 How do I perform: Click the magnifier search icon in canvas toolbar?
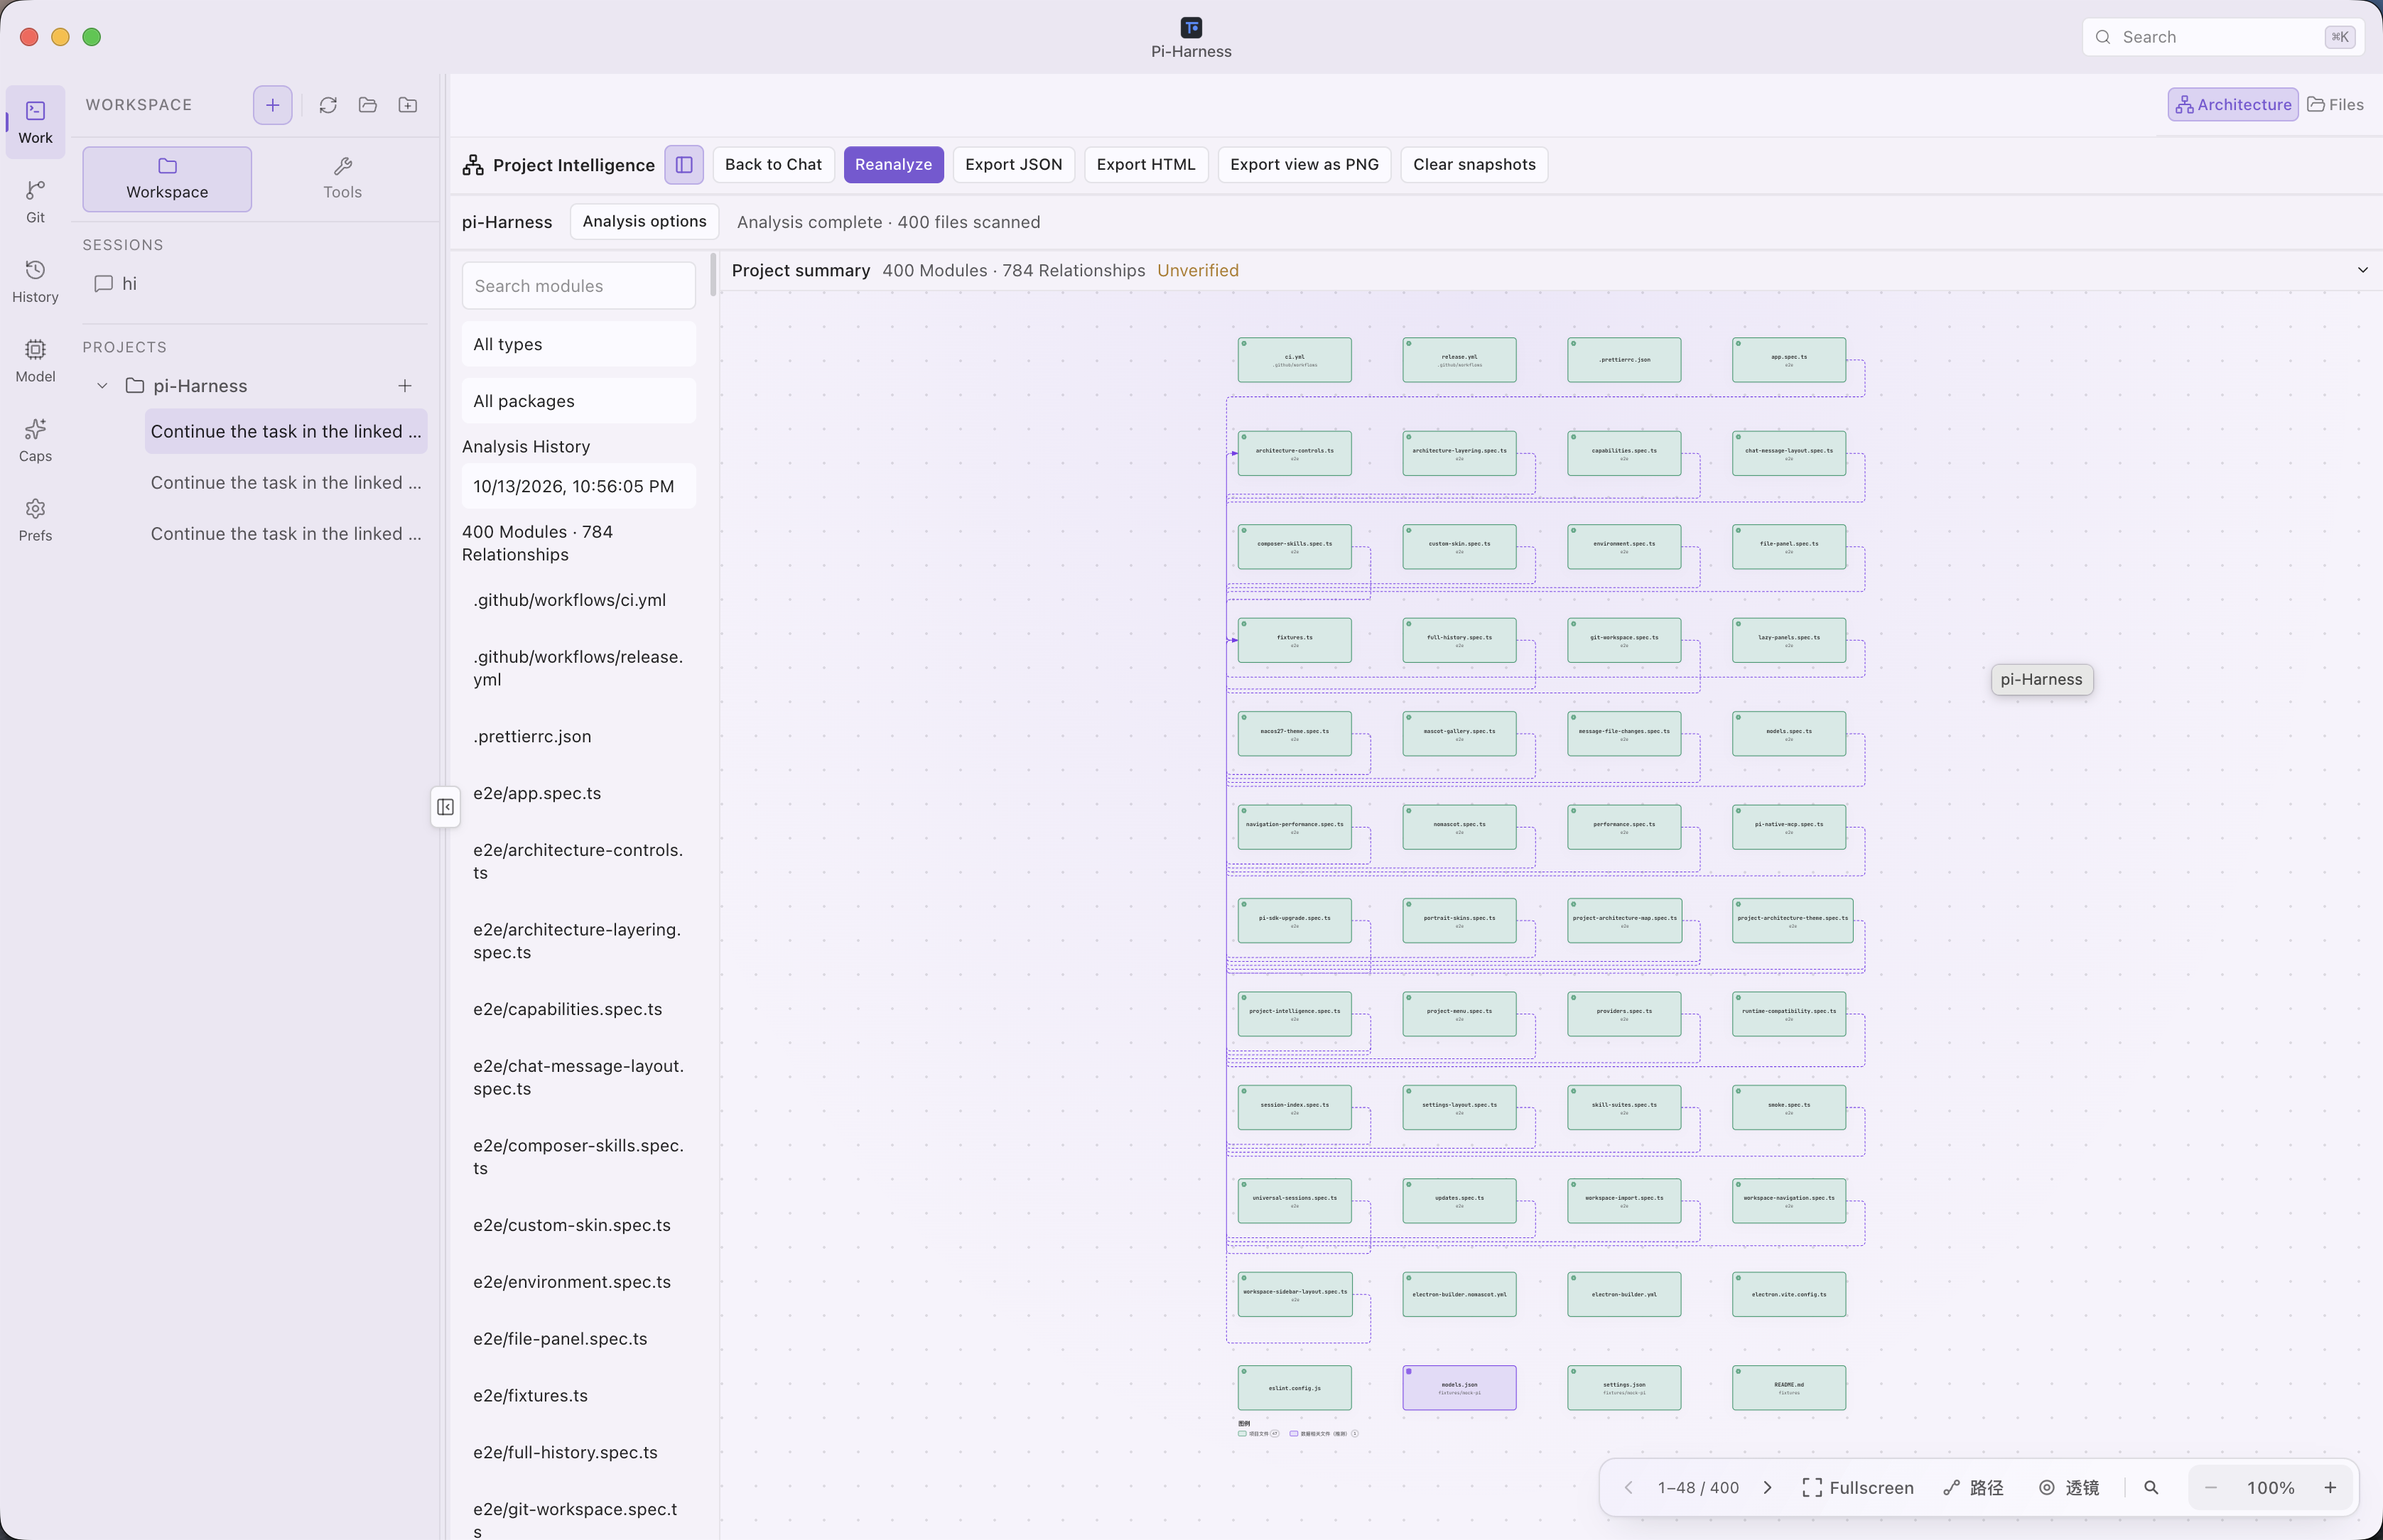[x=2151, y=1488]
